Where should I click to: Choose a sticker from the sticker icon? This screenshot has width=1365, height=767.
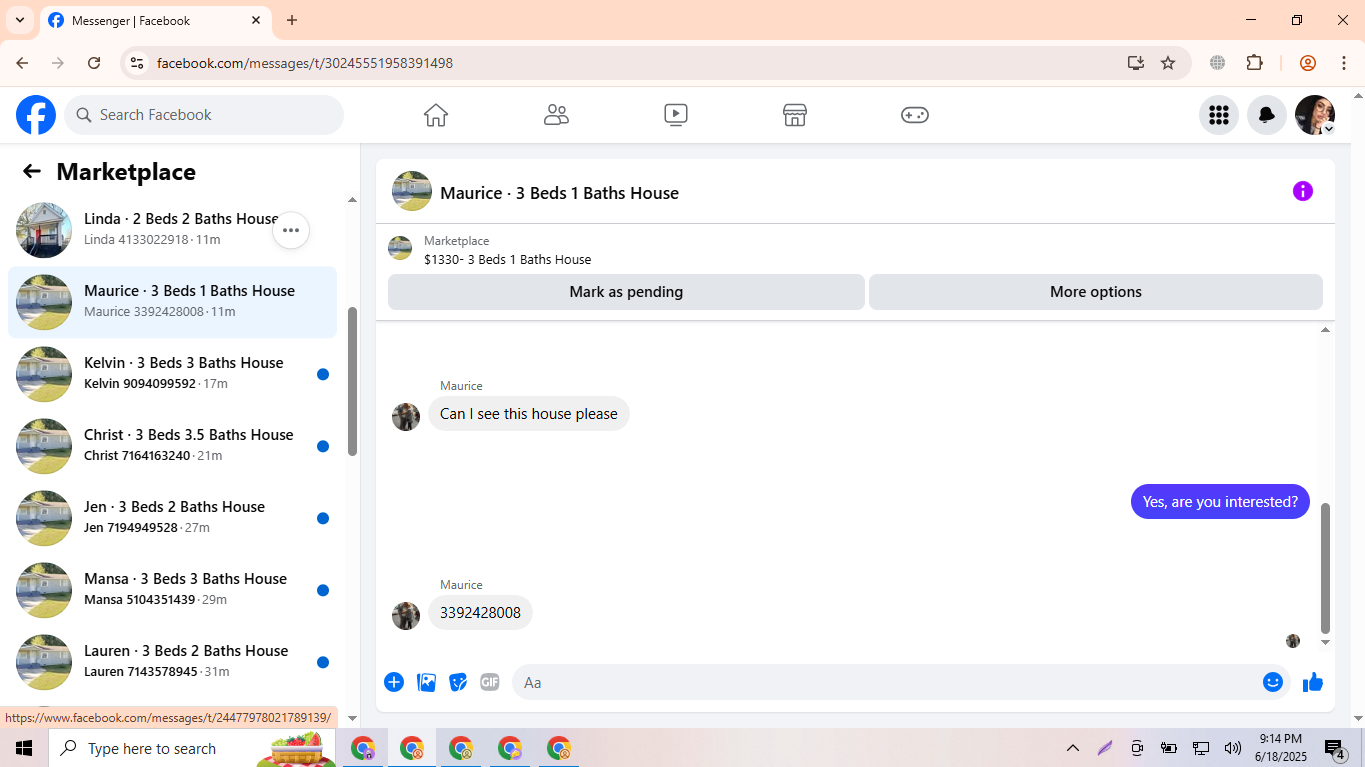(x=458, y=682)
